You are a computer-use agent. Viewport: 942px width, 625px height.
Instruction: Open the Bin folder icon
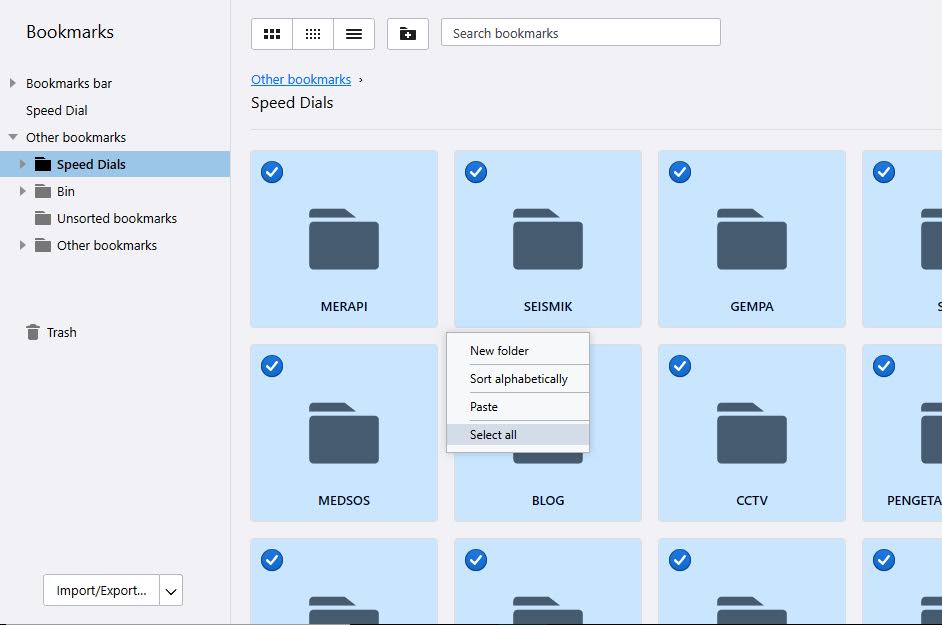[44, 191]
